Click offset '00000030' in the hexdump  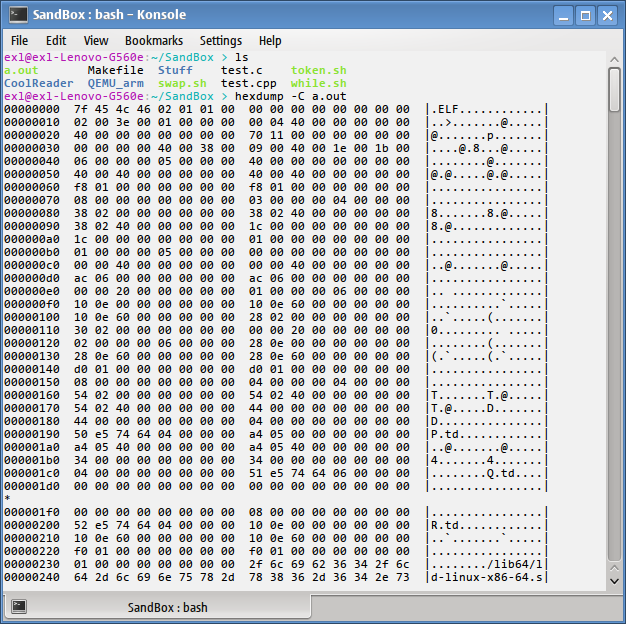32,149
